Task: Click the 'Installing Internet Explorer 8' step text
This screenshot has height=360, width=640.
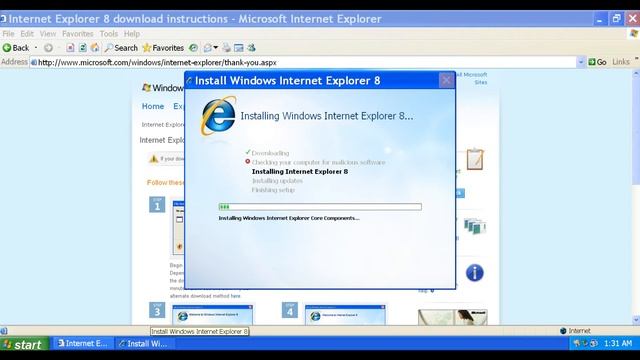Action: click(x=300, y=171)
